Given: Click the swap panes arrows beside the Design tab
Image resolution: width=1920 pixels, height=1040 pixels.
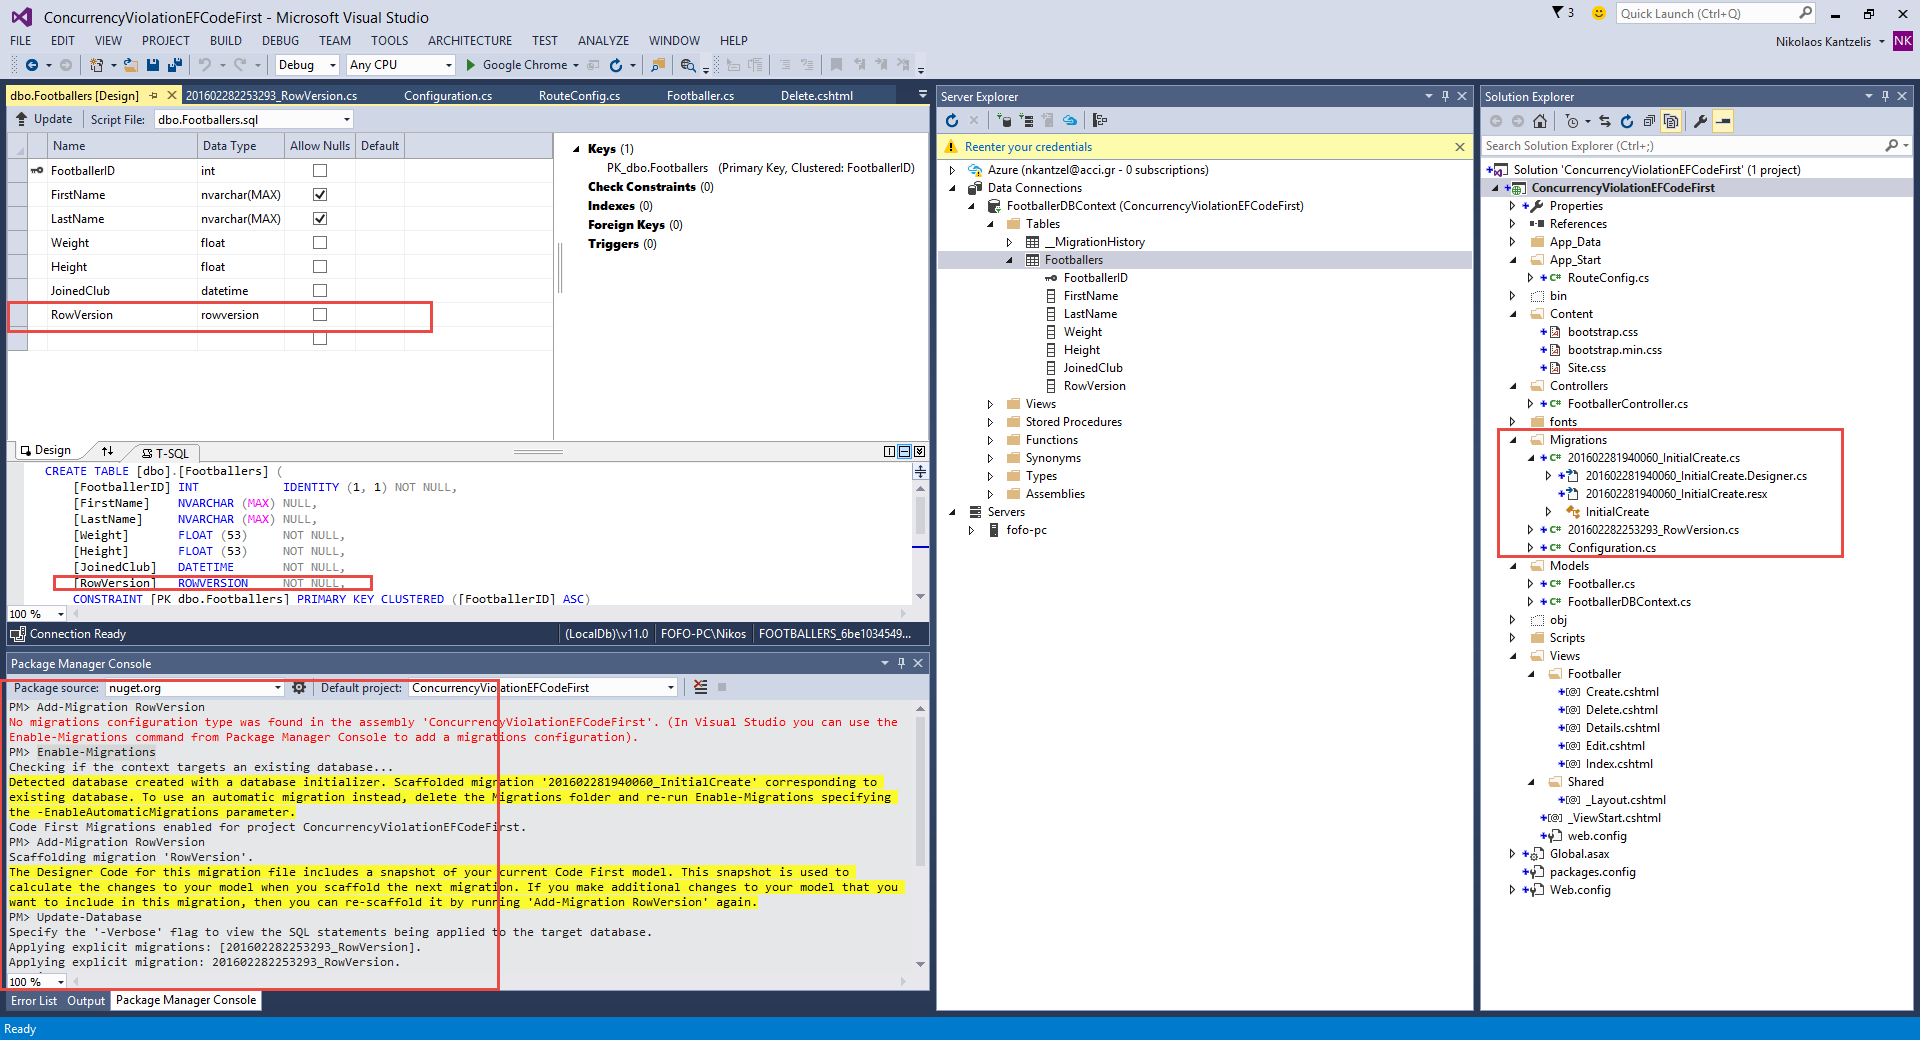Looking at the screenshot, I should 107,451.
